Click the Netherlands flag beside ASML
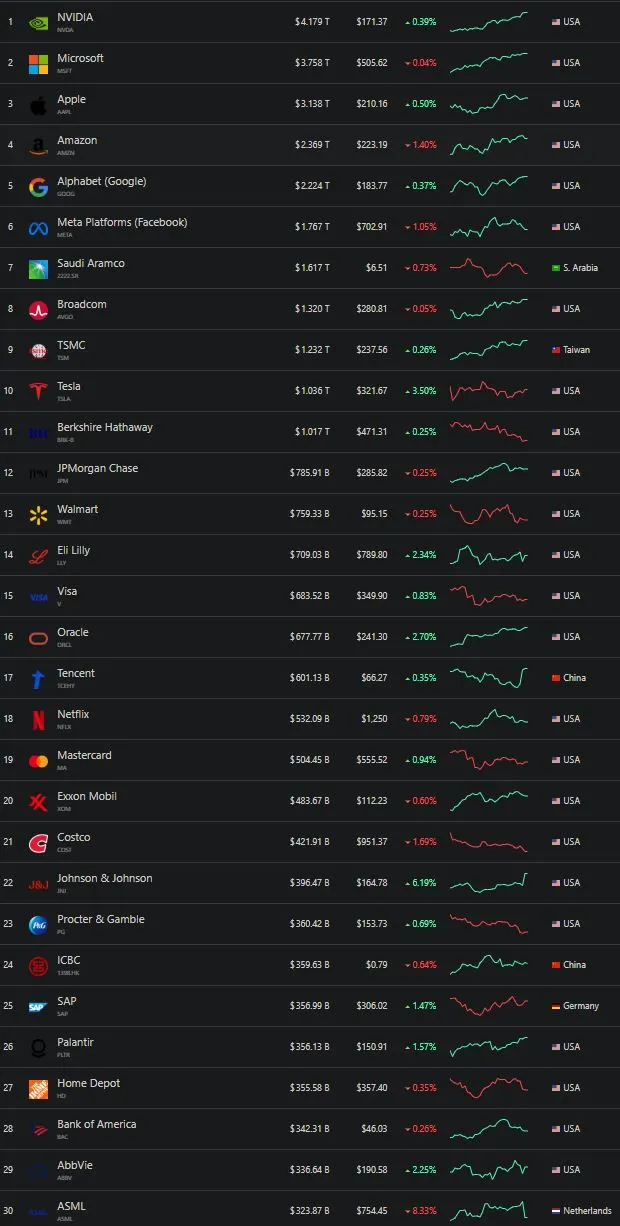The height and width of the screenshot is (1226, 620). point(555,1211)
